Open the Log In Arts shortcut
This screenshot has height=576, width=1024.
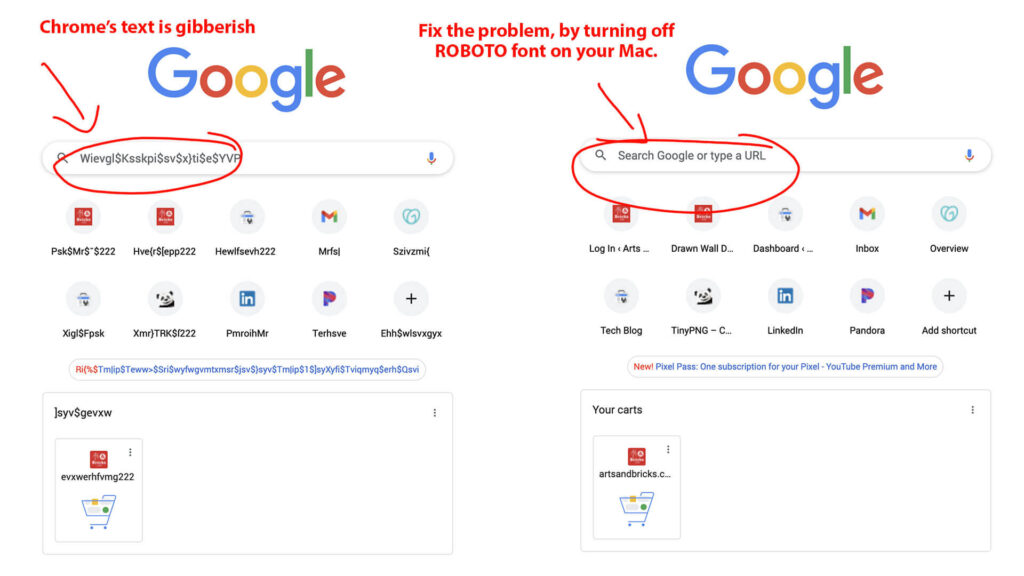tap(620, 213)
